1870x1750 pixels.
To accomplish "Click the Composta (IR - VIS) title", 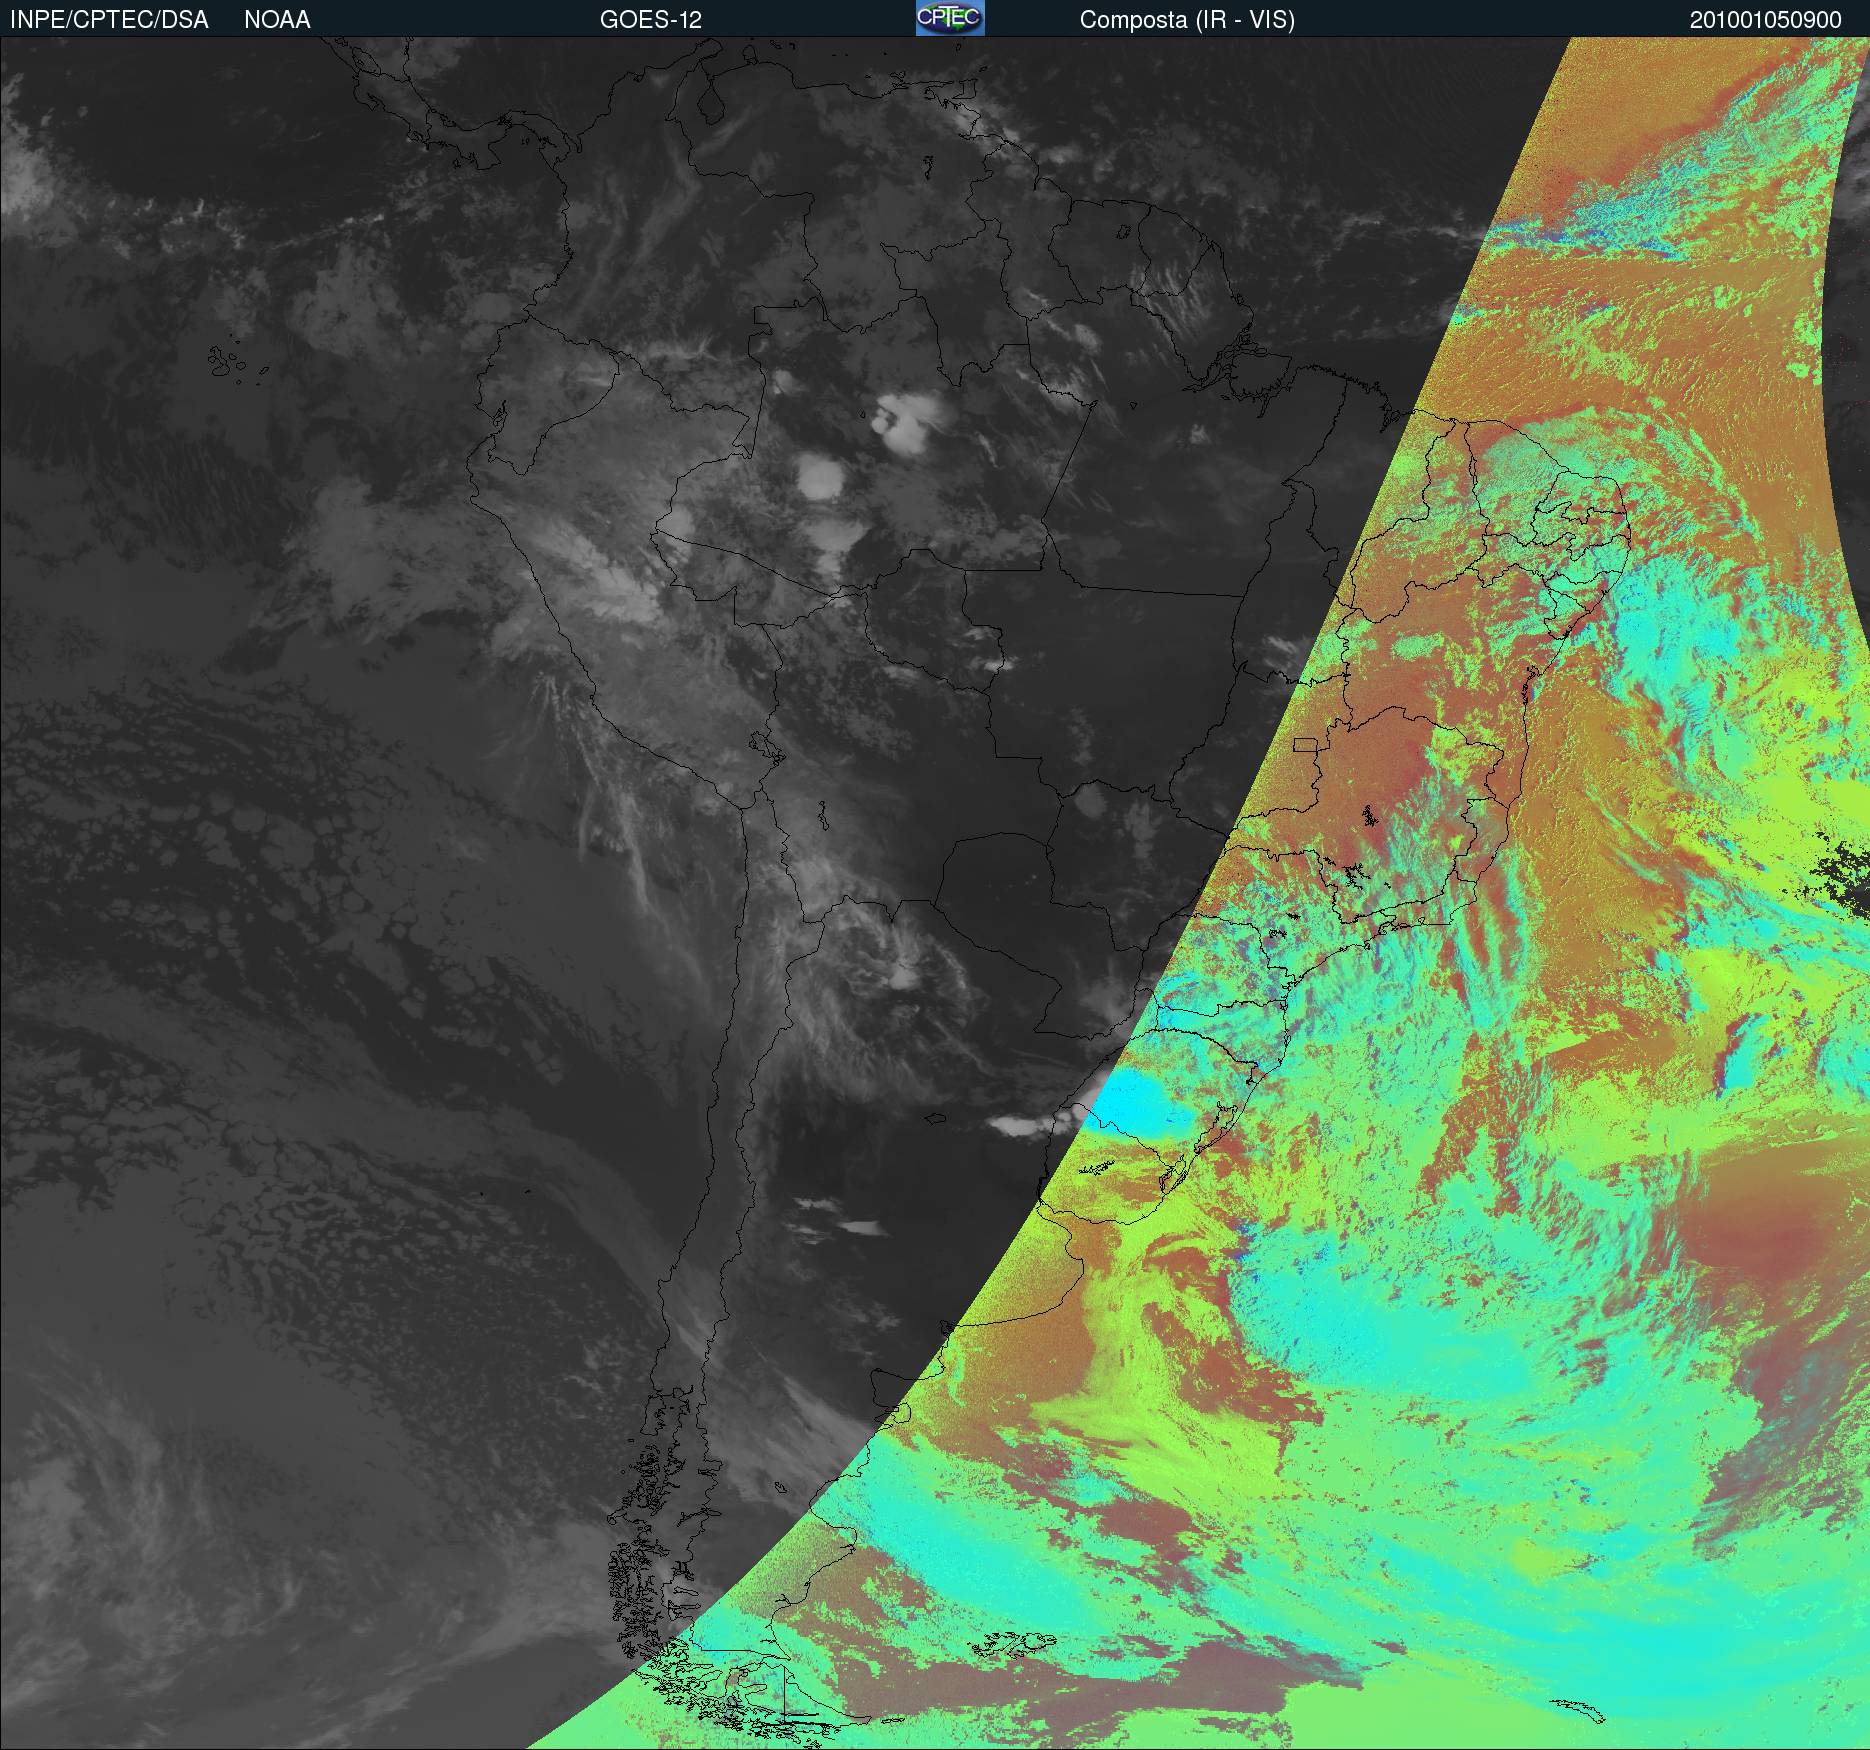I will [x=1187, y=20].
